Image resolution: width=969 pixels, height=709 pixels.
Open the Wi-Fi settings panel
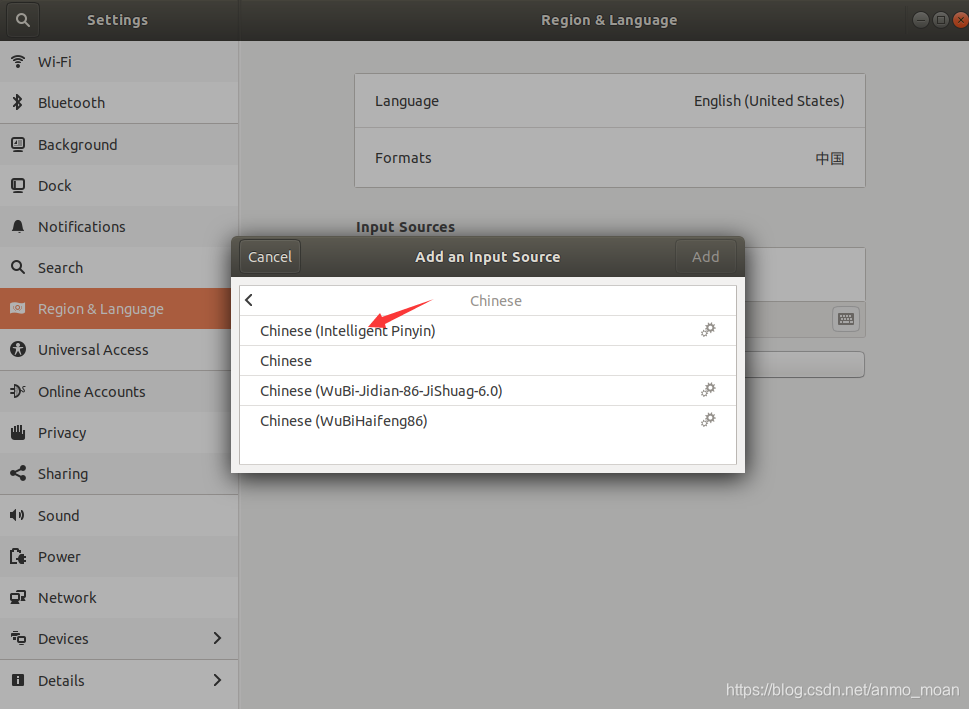[x=119, y=61]
